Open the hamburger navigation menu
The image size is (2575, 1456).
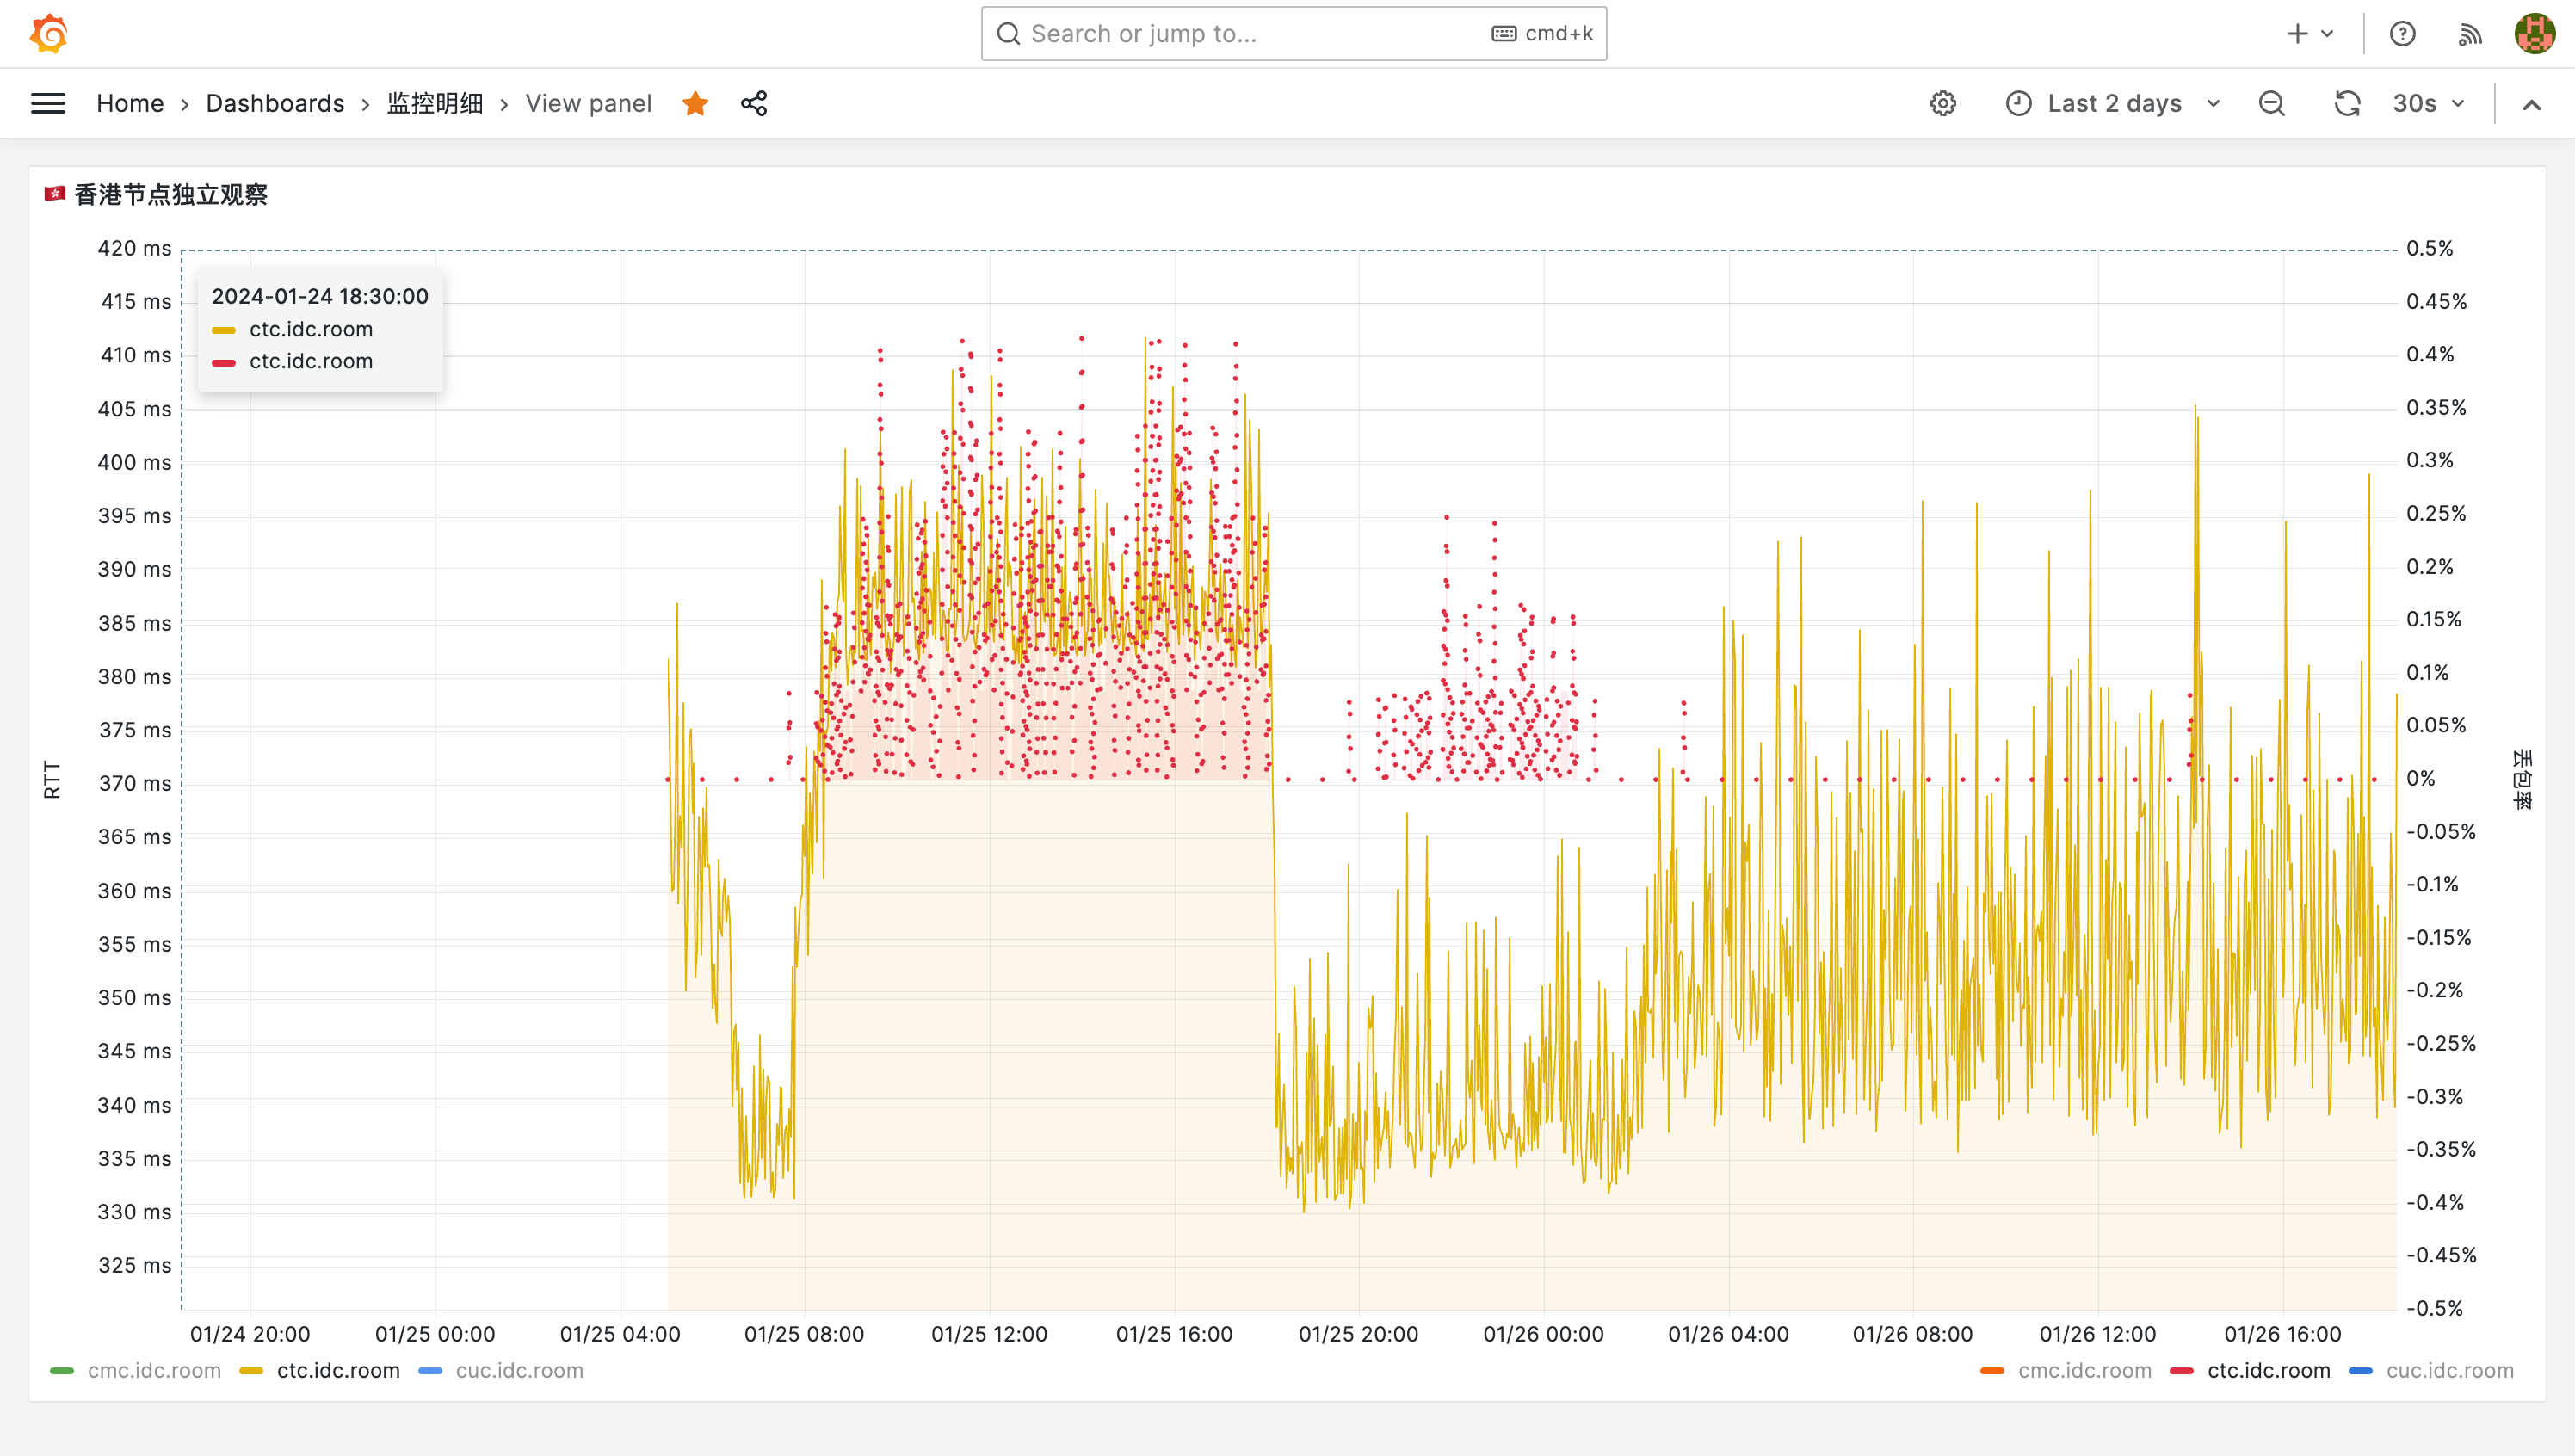[48, 103]
